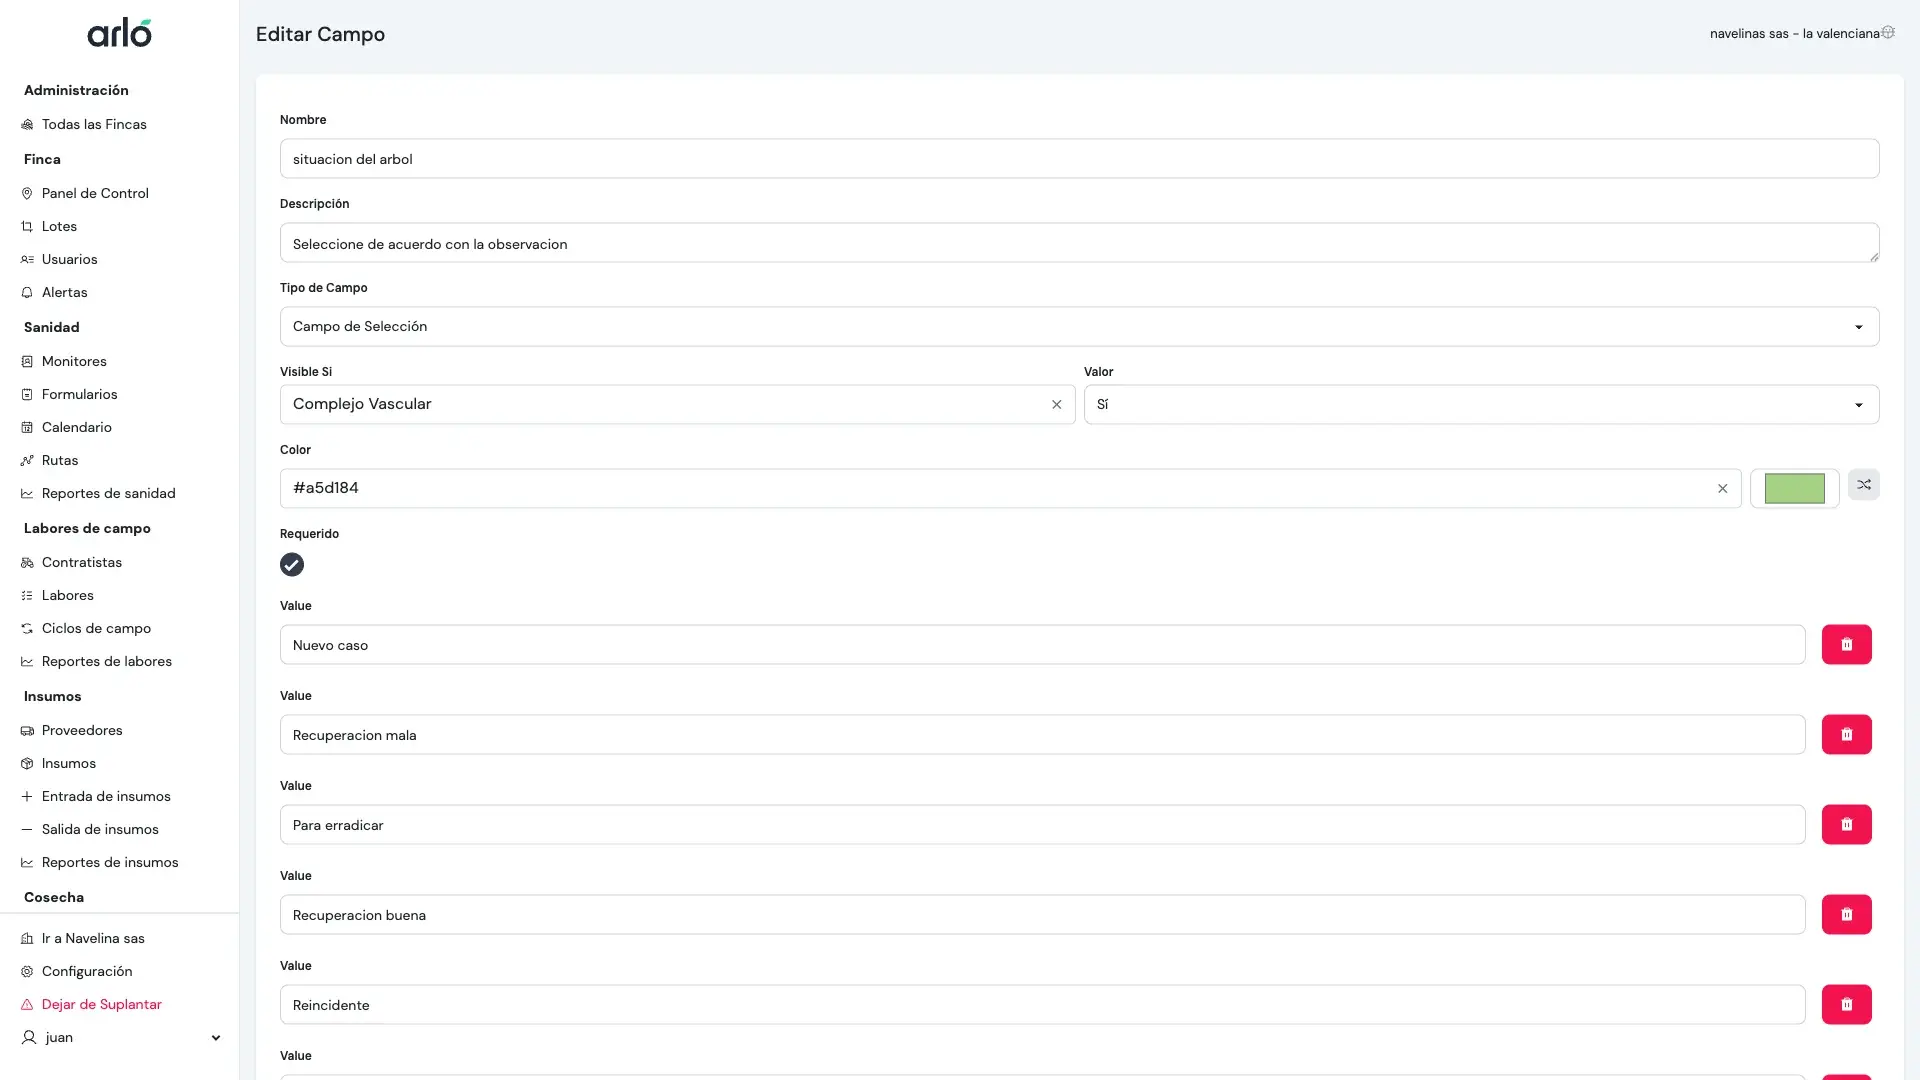The height and width of the screenshot is (1080, 1920).
Task: Delete the 'Reincidente' value with trash icon
Action: [1846, 1005]
